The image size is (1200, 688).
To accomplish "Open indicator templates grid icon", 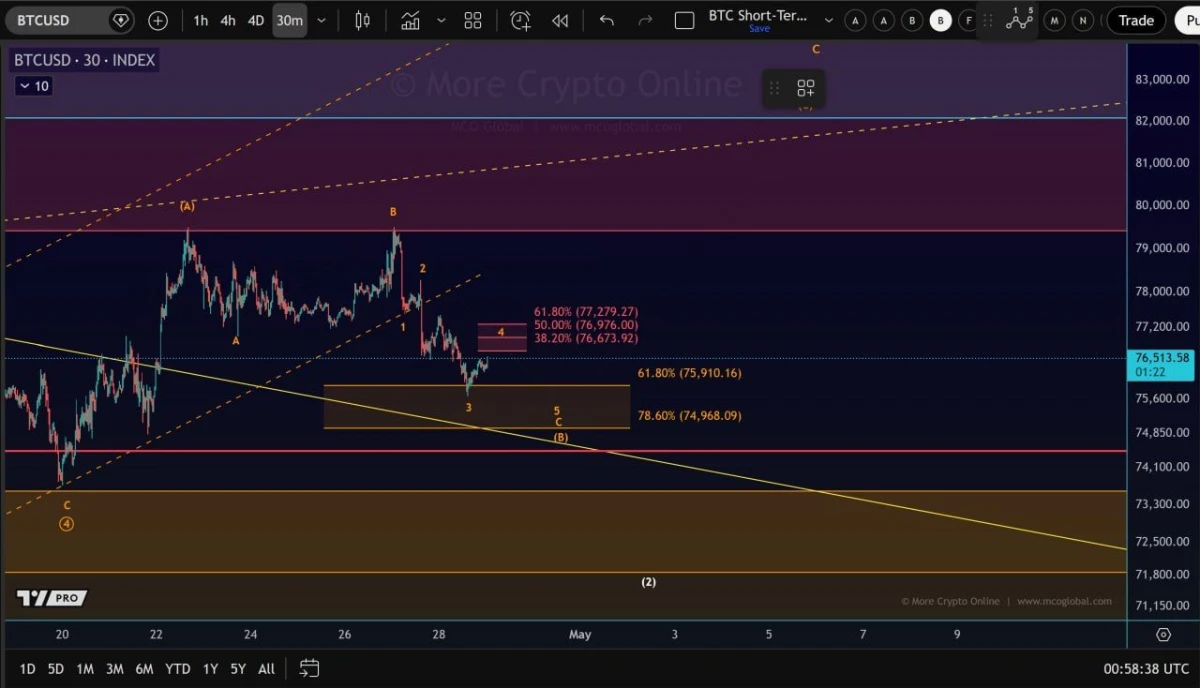I will [x=473, y=20].
